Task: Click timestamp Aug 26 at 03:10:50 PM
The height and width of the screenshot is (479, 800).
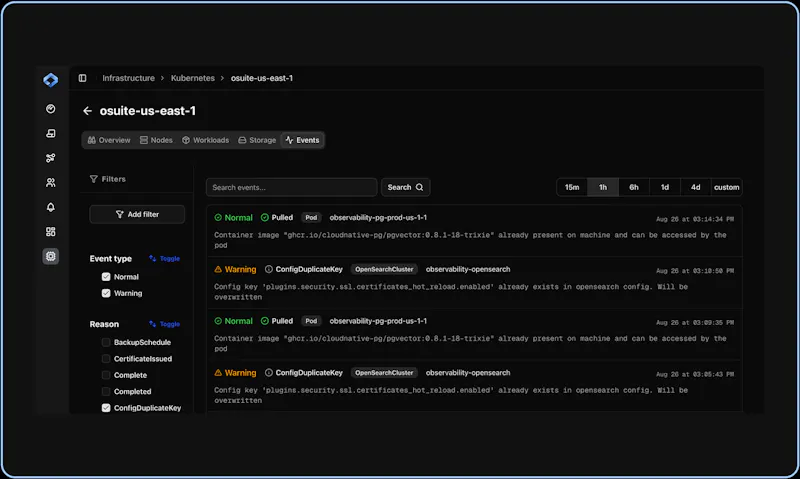Action: pyautogui.click(x=695, y=271)
